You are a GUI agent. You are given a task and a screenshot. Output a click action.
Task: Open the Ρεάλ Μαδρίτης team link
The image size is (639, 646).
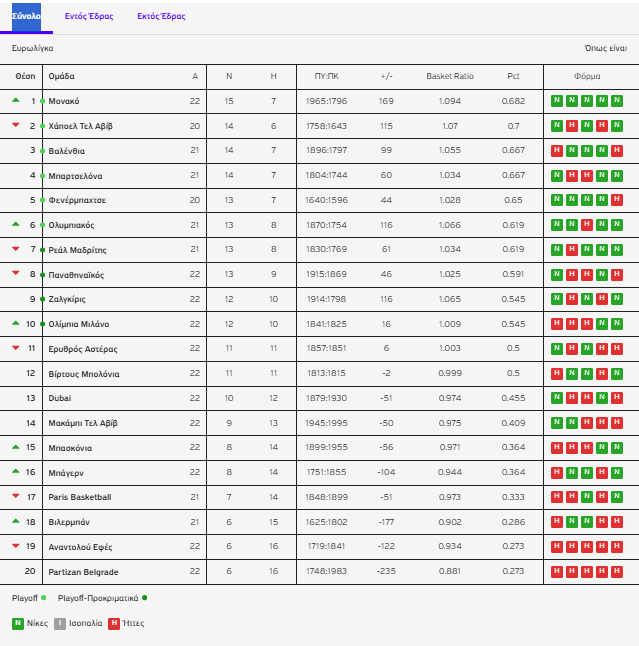pyautogui.click(x=77, y=249)
